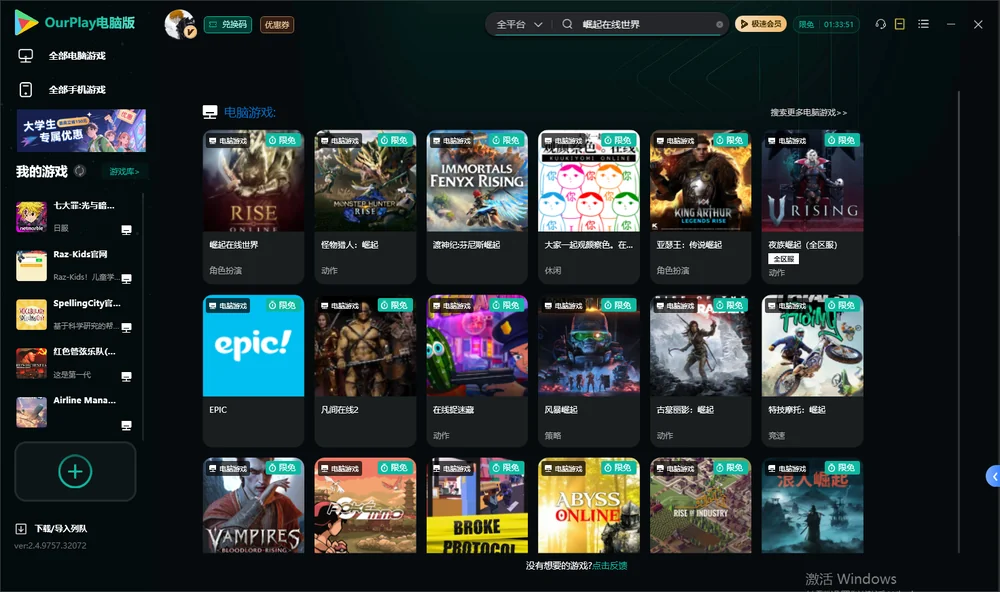This screenshot has width=1000, height=592.
Task: Click the 优惠券 coupon button
Action: point(277,24)
